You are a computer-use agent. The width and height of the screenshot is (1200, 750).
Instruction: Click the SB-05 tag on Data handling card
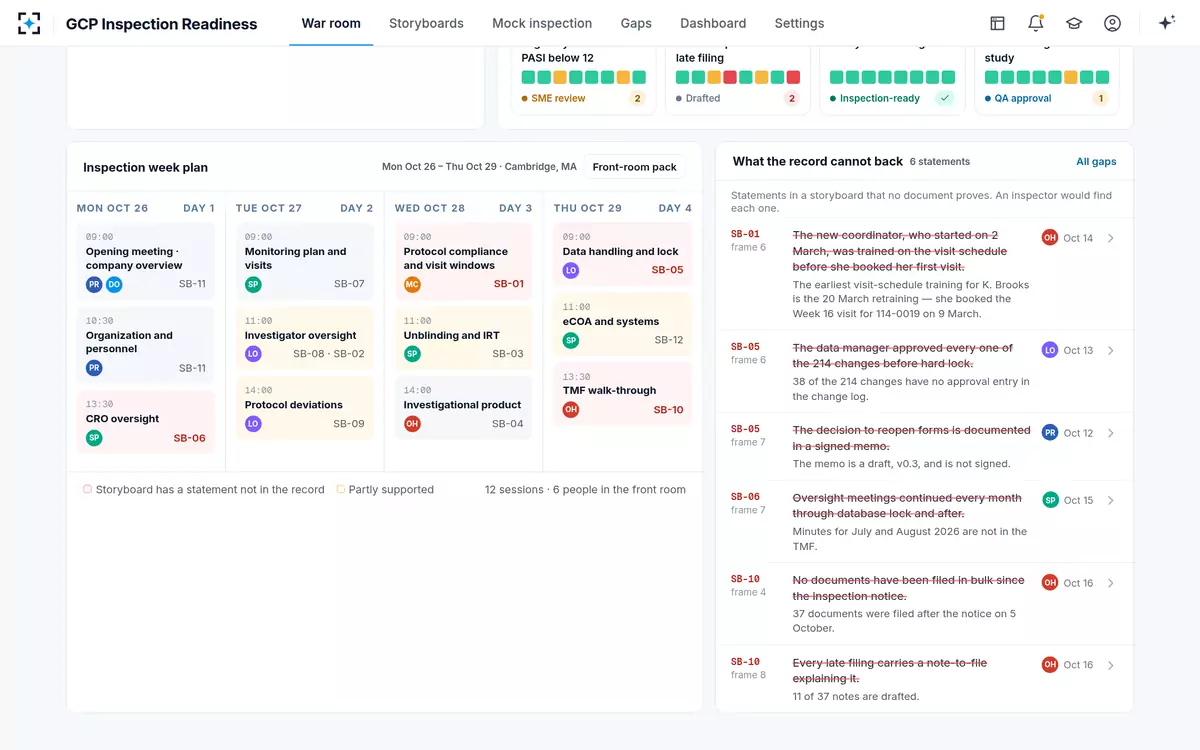tap(668, 270)
